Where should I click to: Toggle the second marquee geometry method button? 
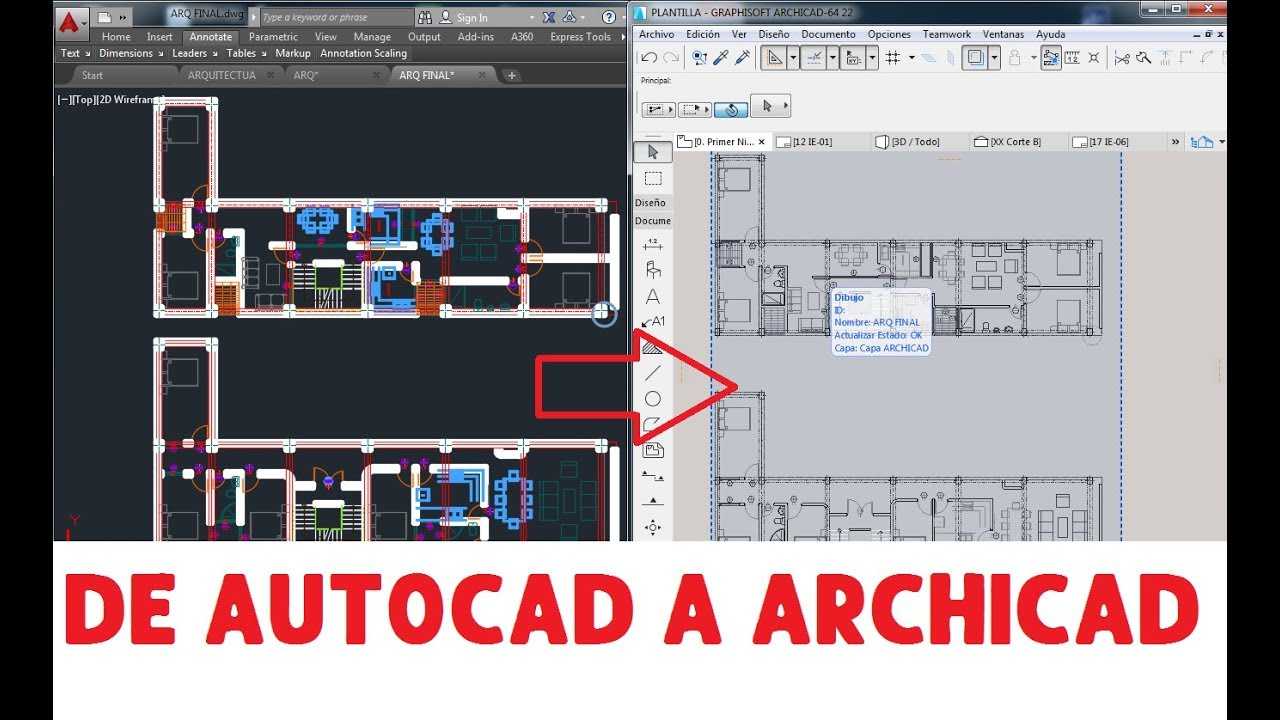pyautogui.click(x=693, y=109)
